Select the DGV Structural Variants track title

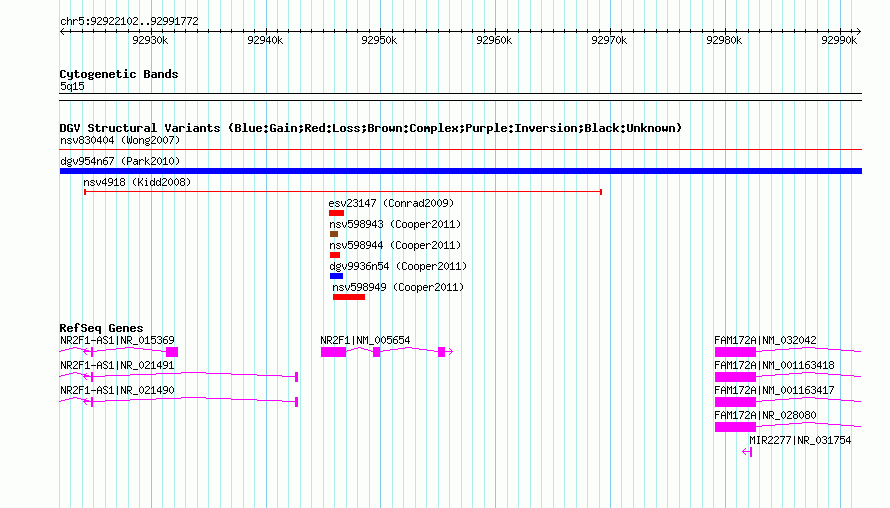(x=371, y=128)
